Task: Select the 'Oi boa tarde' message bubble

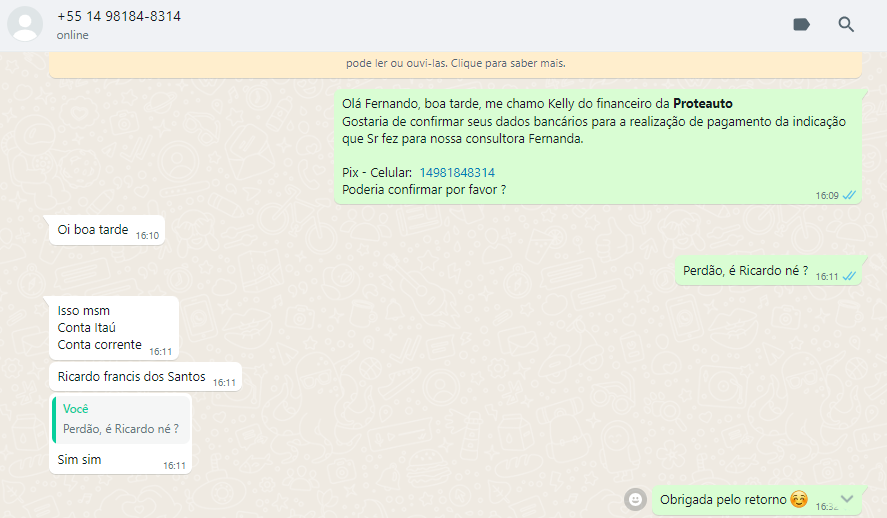Action: coord(93,230)
